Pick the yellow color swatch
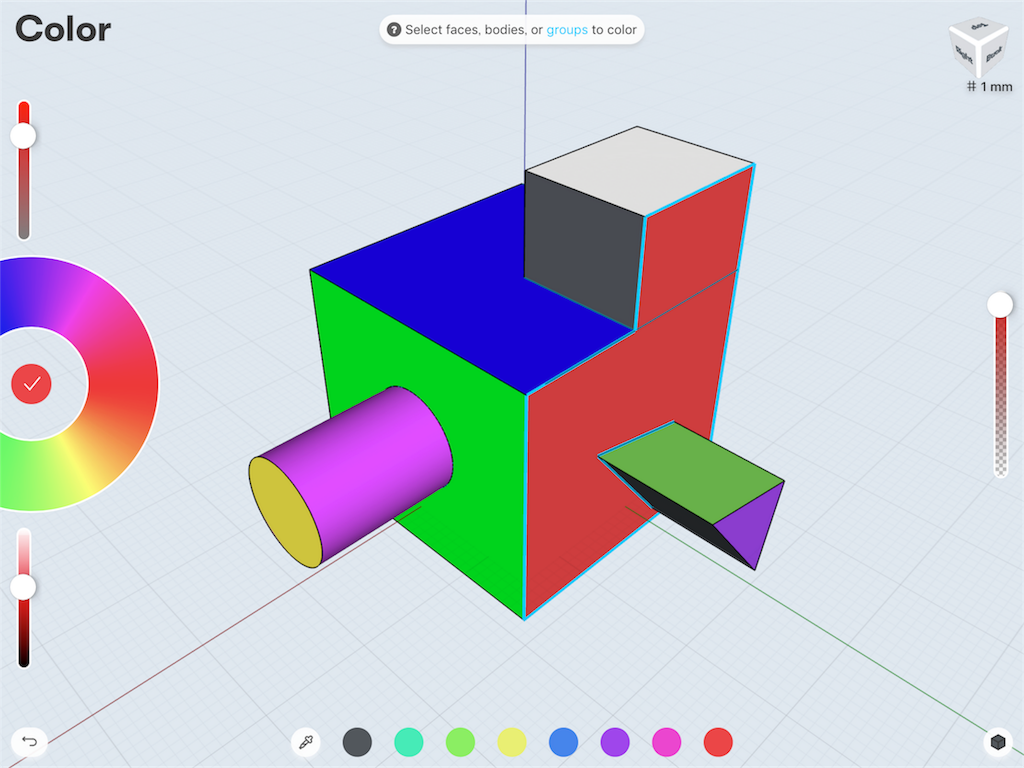 512,742
